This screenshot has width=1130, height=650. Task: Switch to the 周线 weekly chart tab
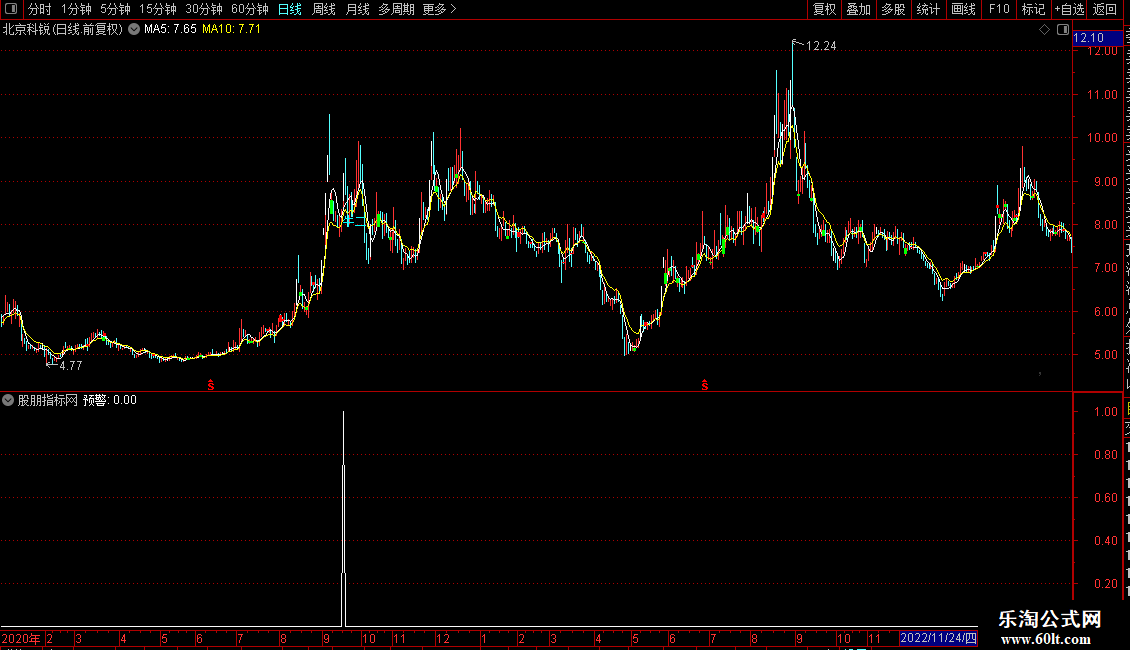click(324, 9)
